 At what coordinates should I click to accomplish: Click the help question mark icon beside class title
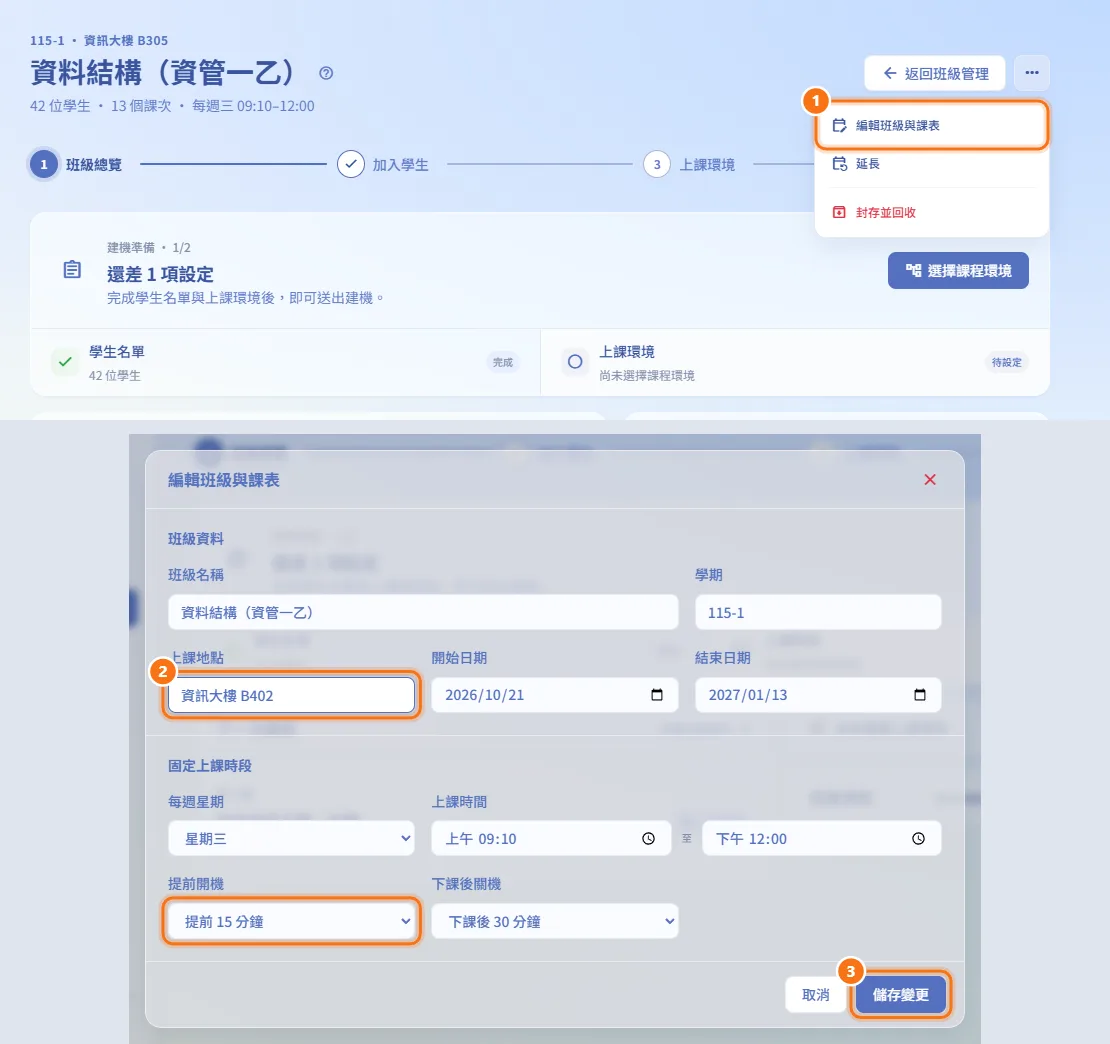[x=326, y=73]
